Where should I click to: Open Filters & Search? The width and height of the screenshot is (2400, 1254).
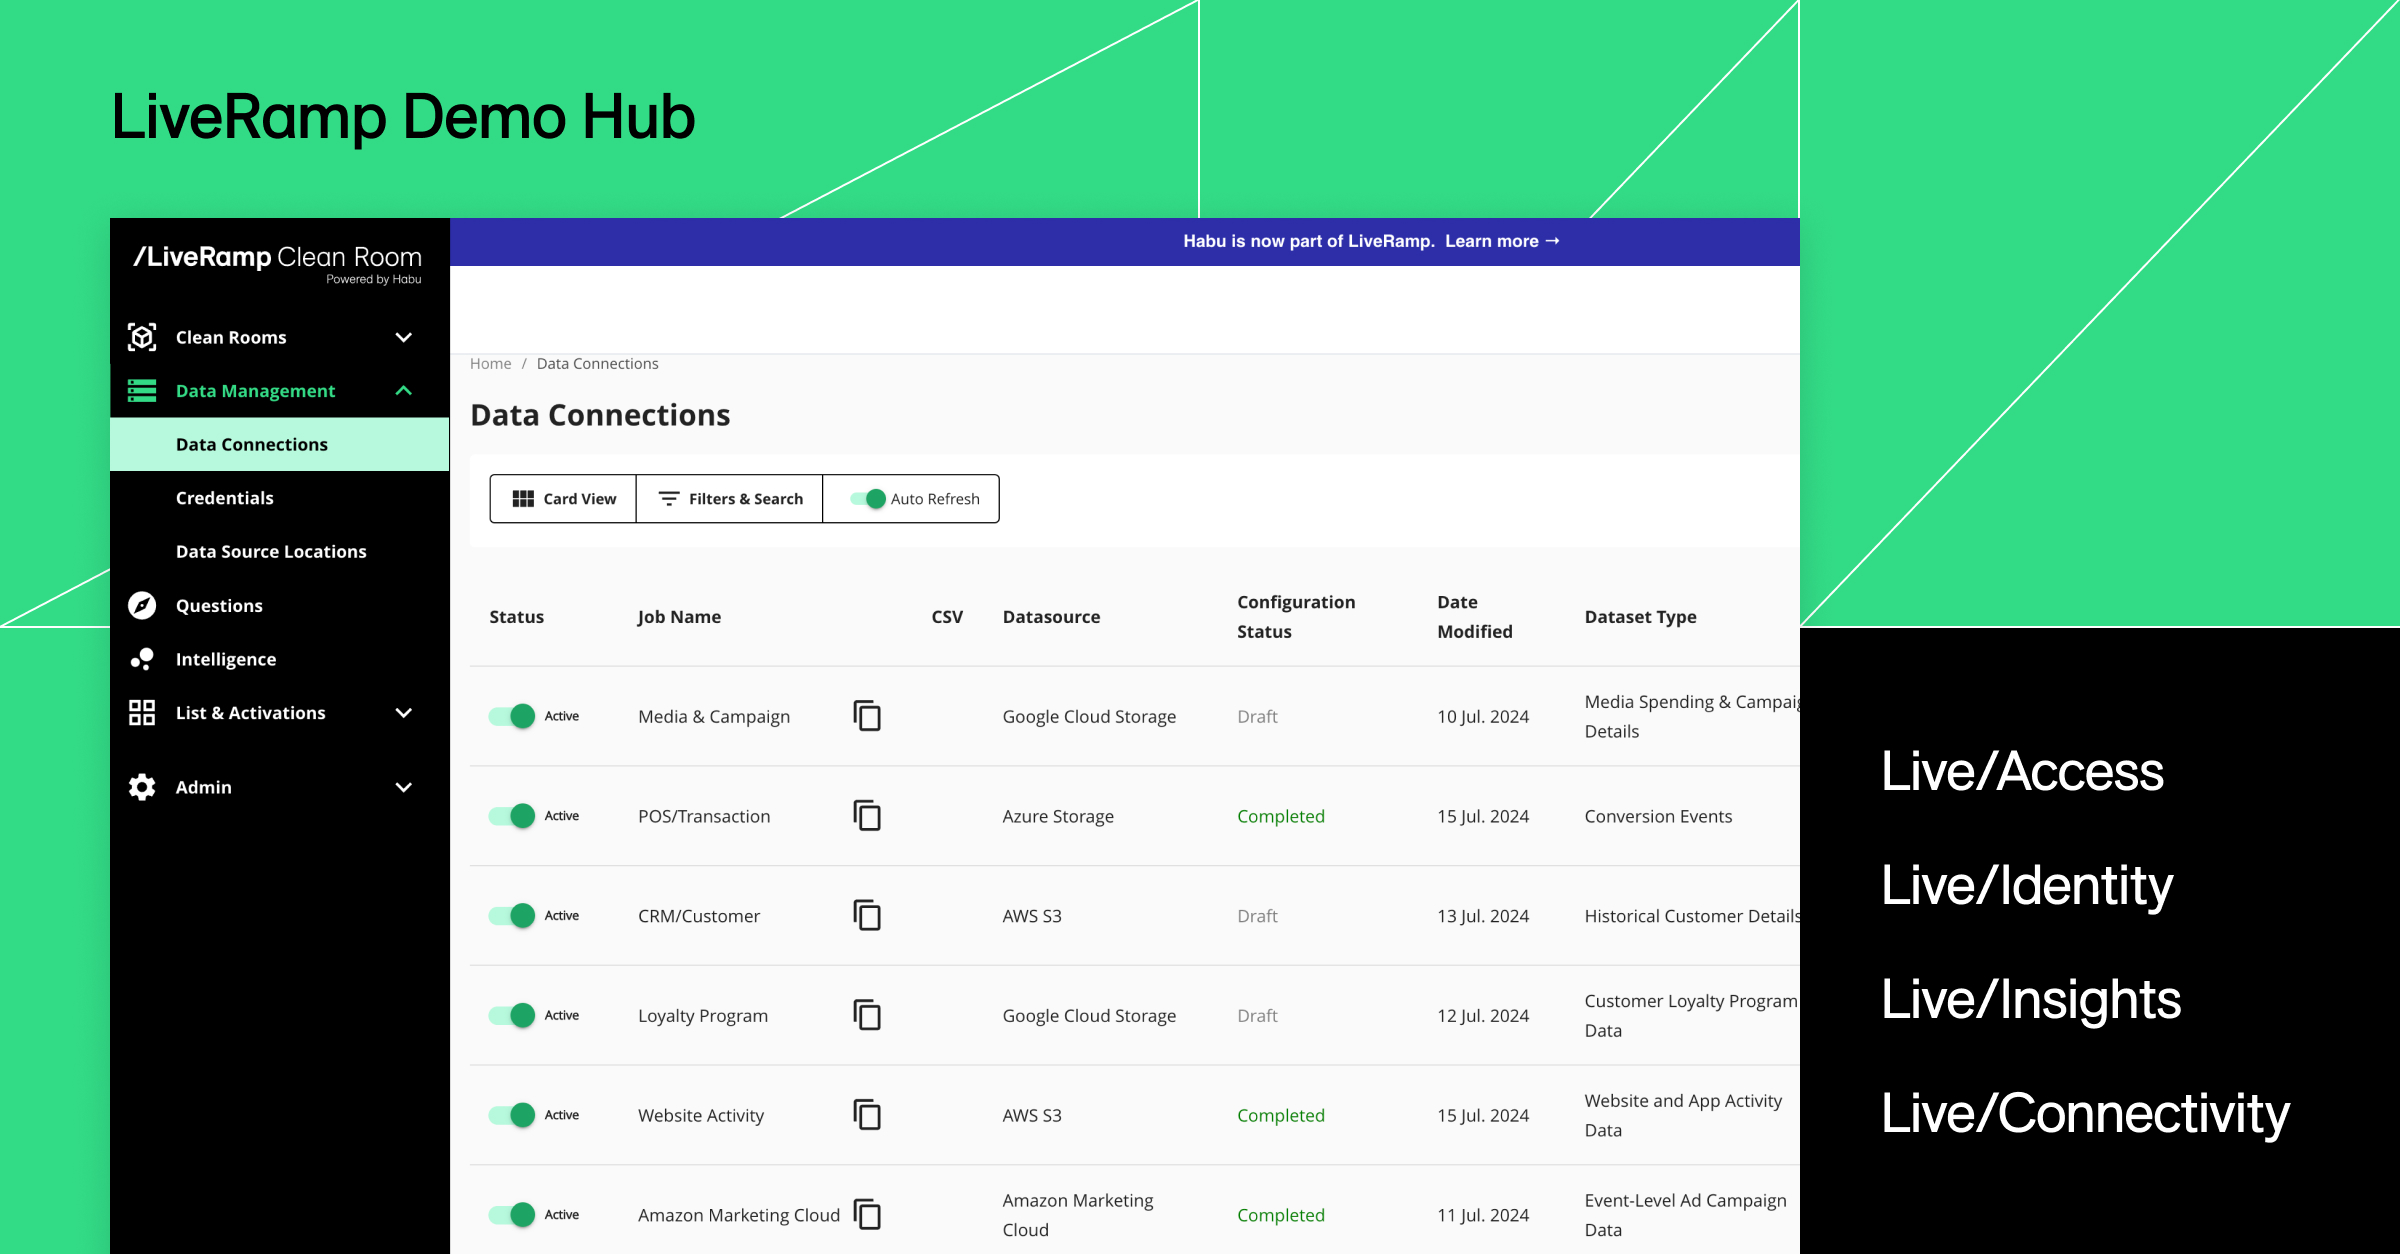pos(729,498)
